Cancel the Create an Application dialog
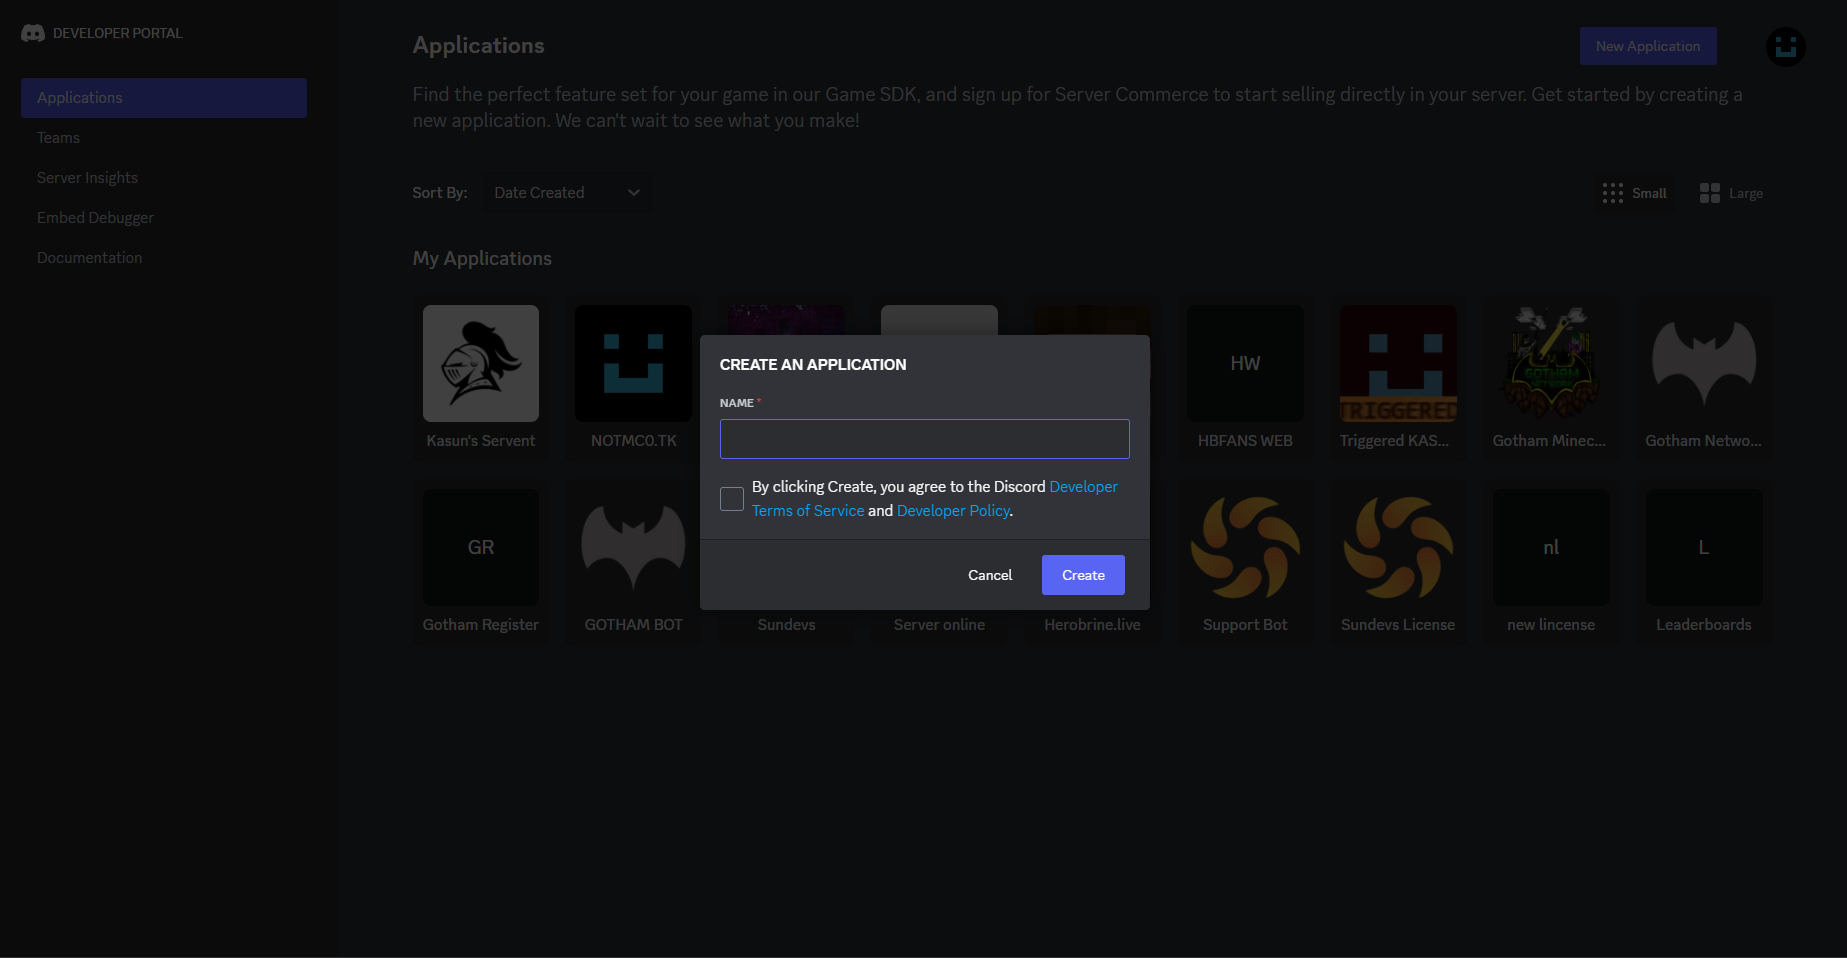 click(x=989, y=575)
